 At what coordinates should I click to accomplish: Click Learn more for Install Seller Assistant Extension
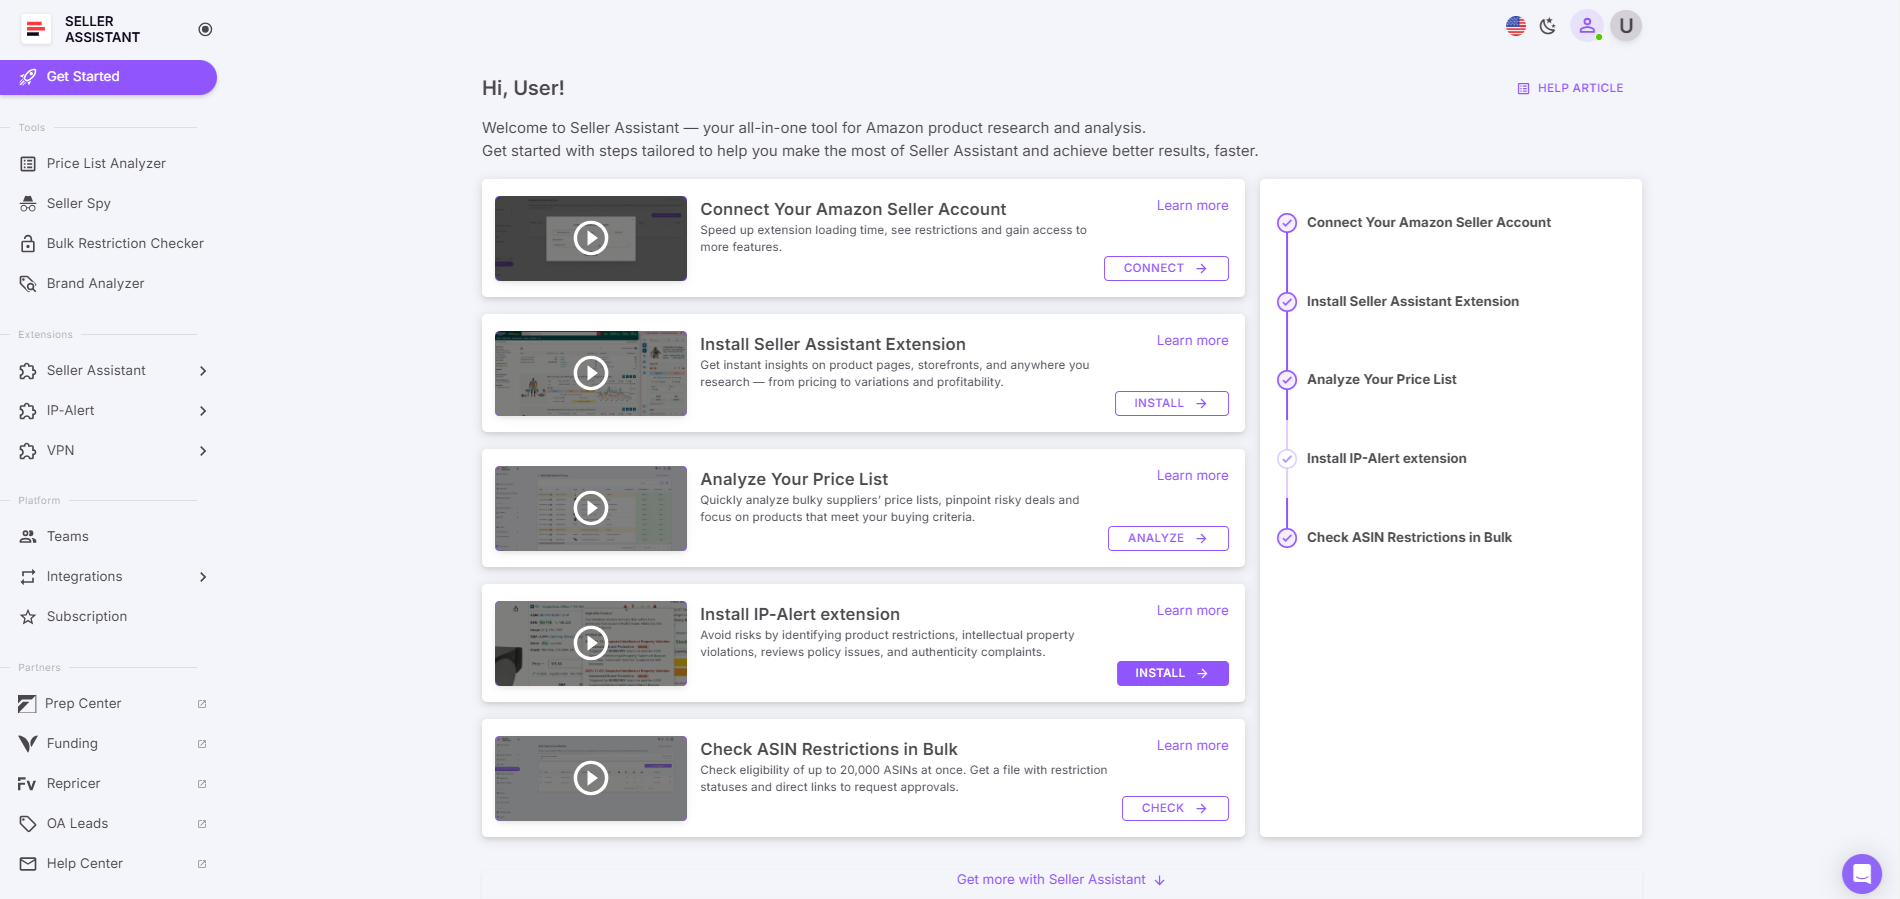1192,340
